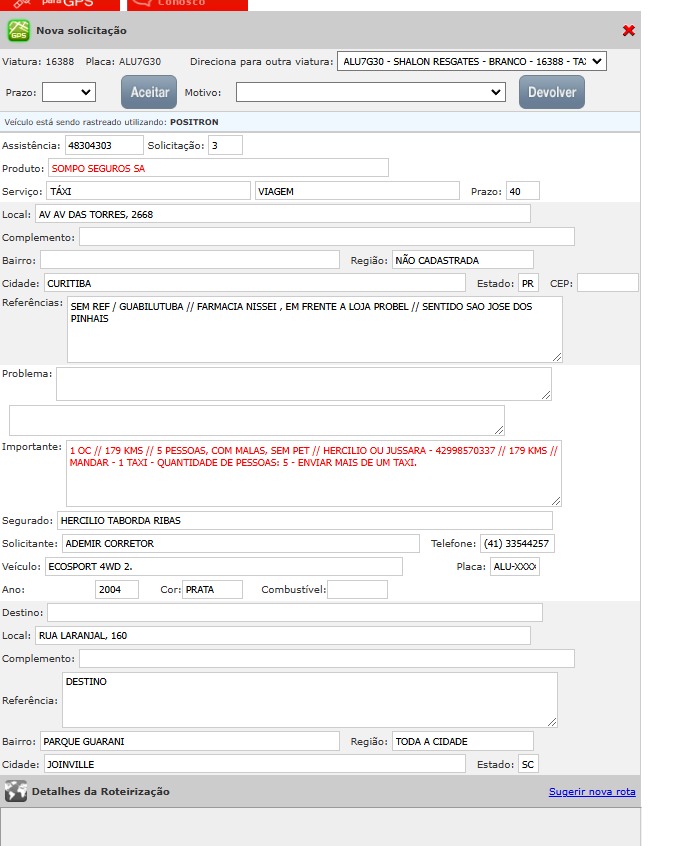Screen dimensions: 683x846
Task: Click the Bairro field PARQUE GUARANI
Action: click(x=190, y=741)
